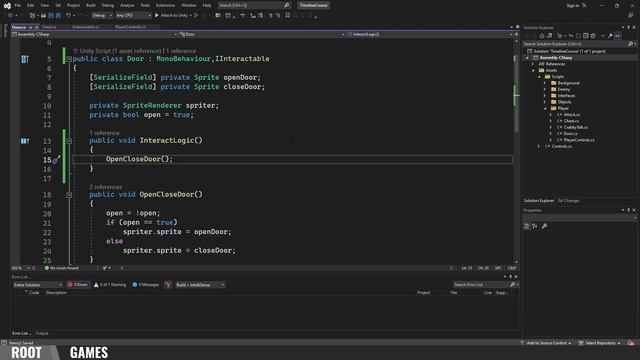The width and height of the screenshot is (640, 360).
Task: Open the InteractLogic() member dropdown
Action: coord(430,34)
